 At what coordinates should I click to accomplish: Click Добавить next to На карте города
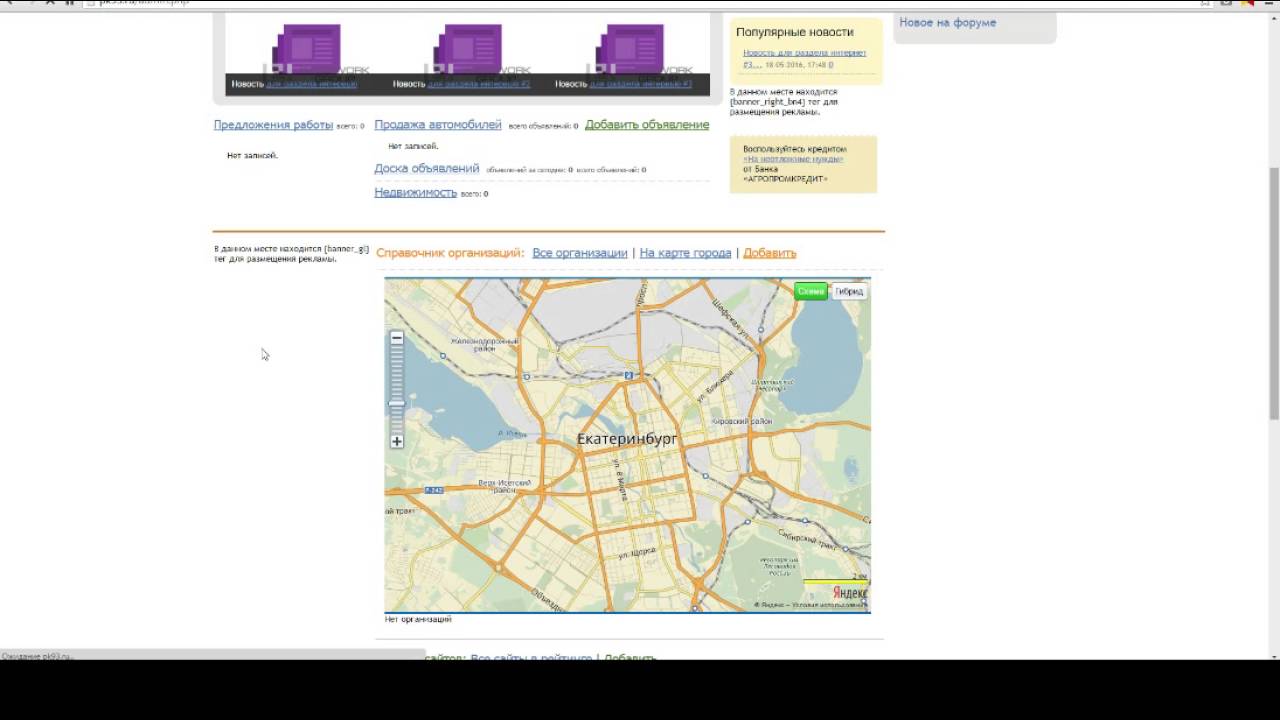[x=770, y=253]
